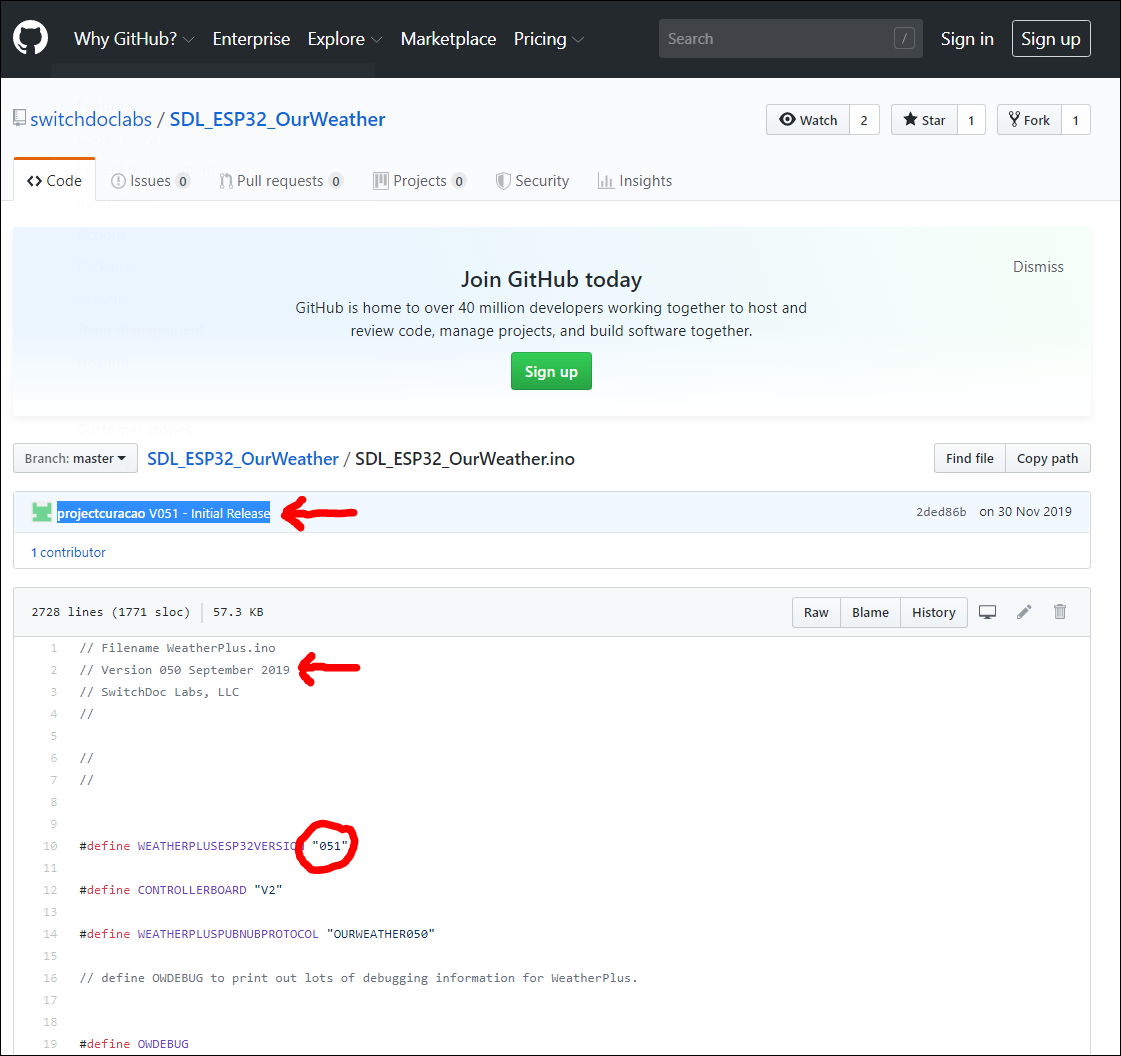The height and width of the screenshot is (1056, 1121).
Task: Open the stargazers count next to Star
Action: (x=971, y=120)
